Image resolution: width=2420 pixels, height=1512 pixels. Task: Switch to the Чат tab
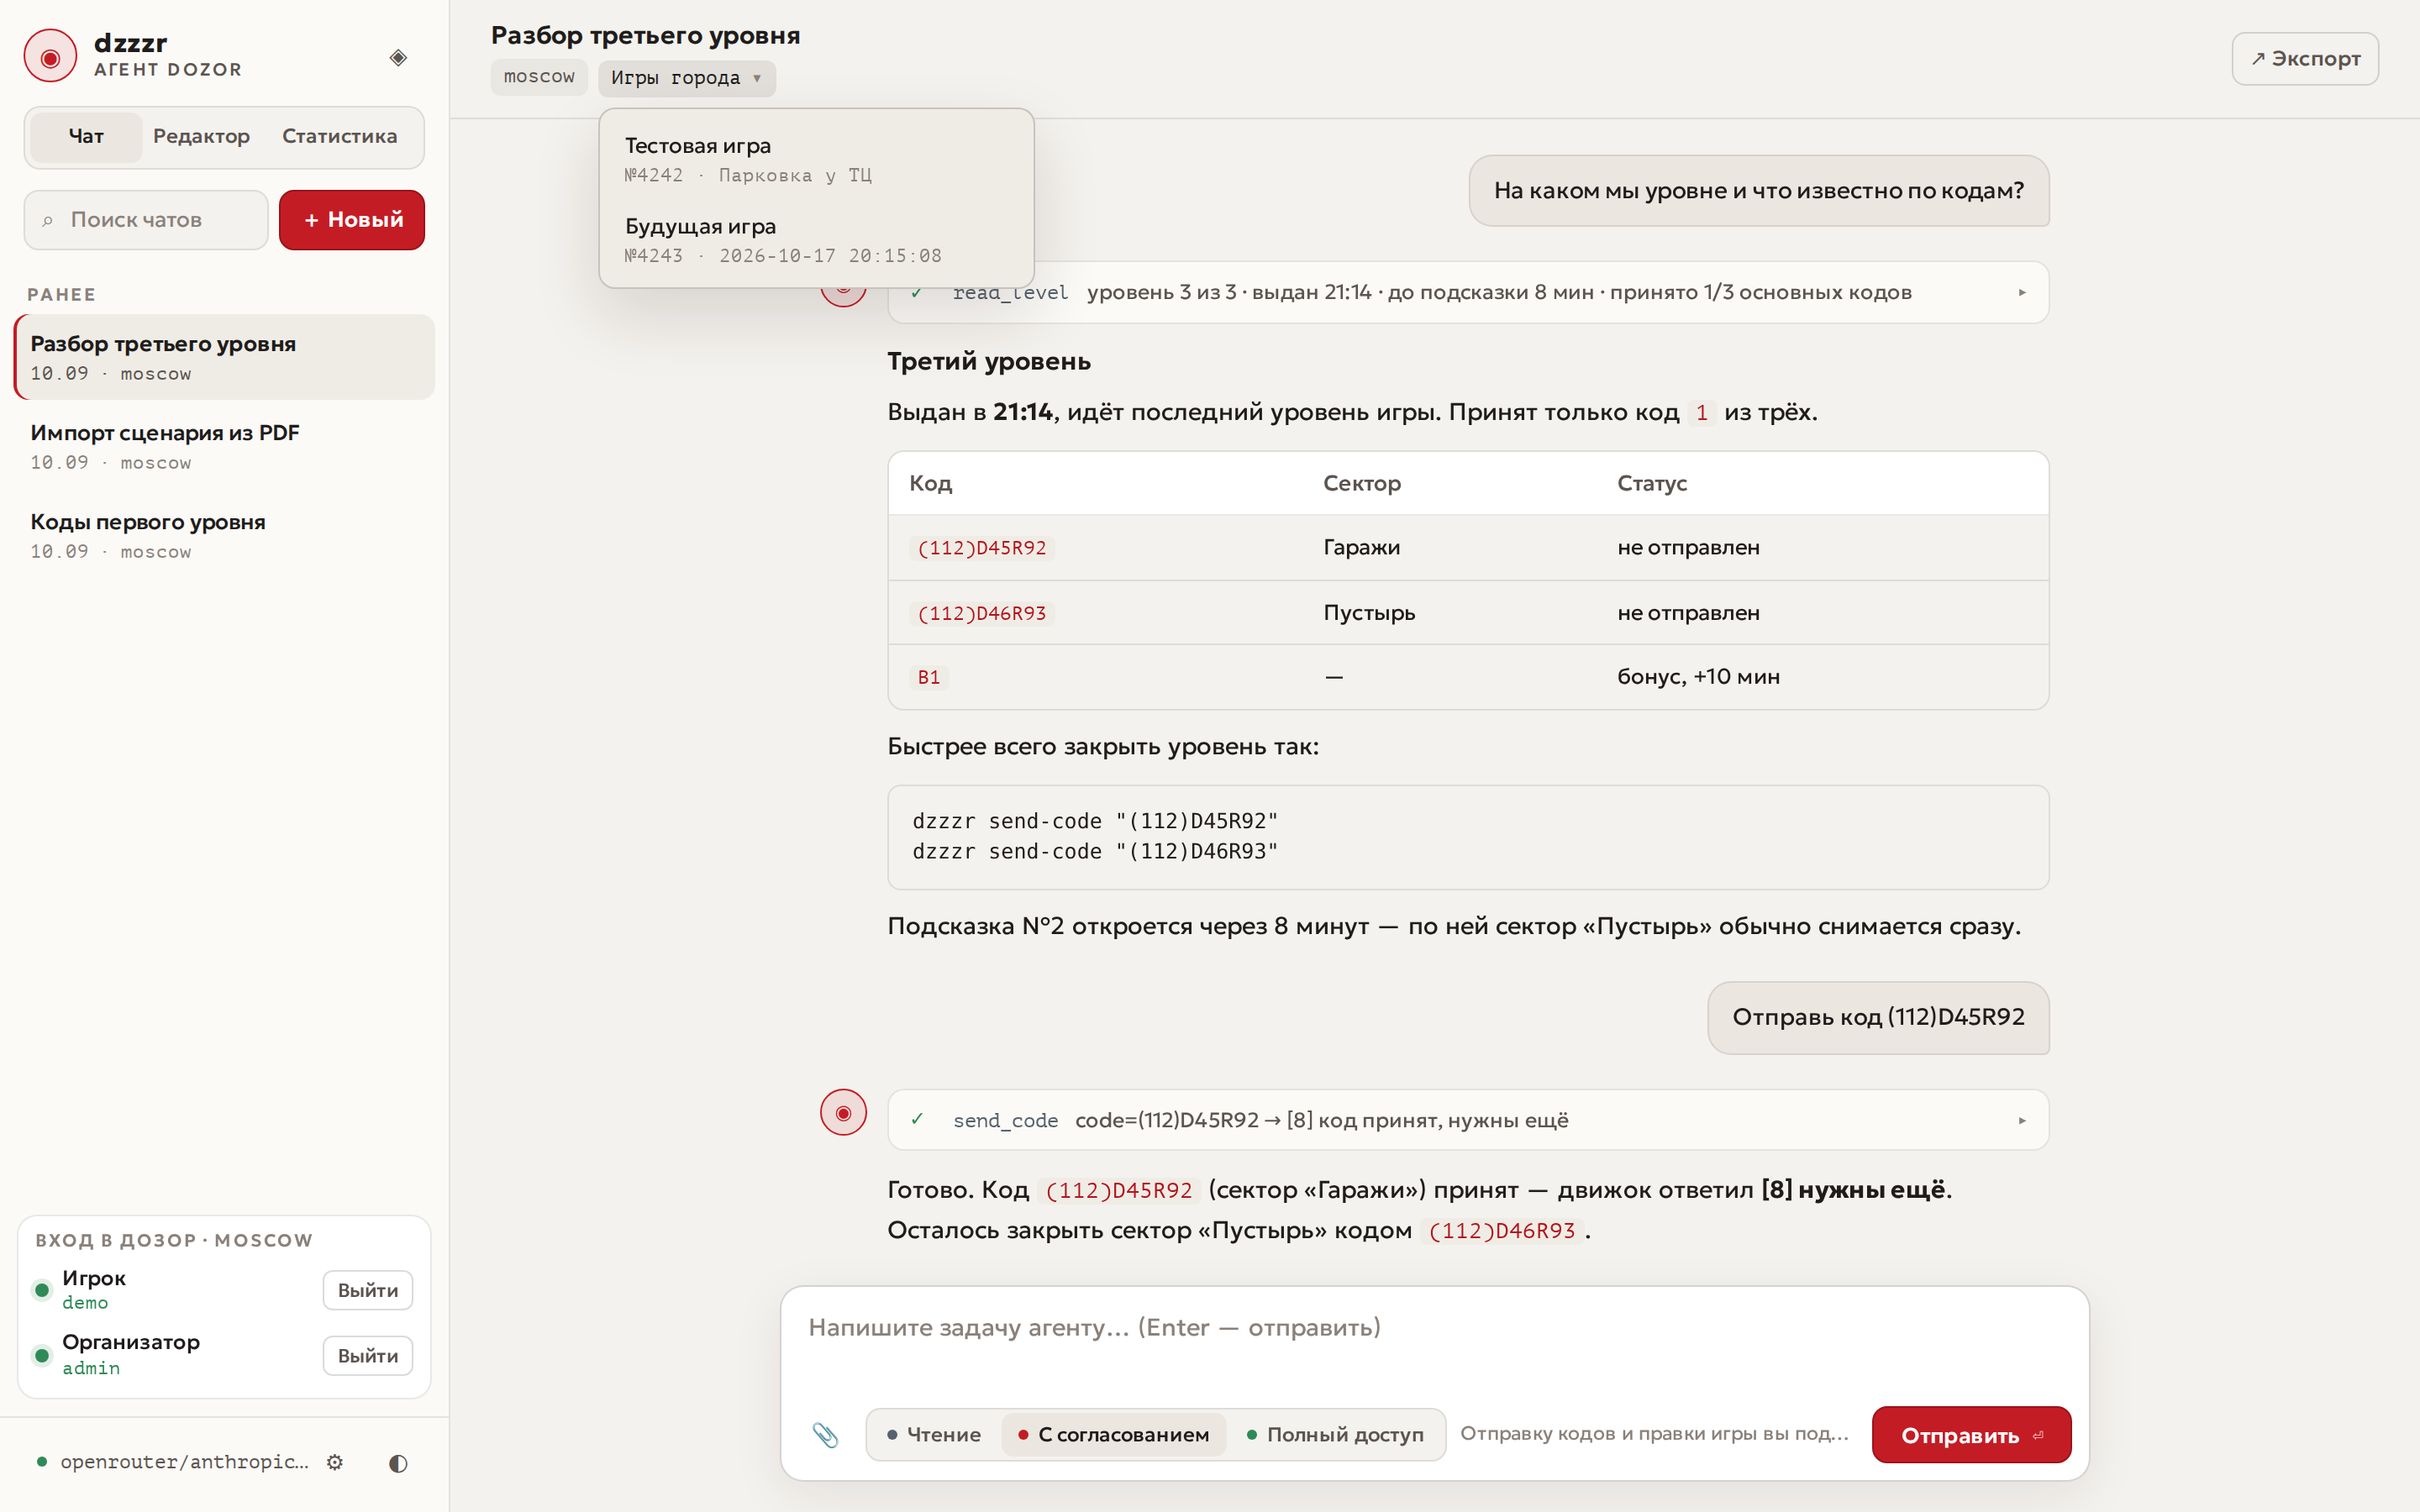(86, 136)
